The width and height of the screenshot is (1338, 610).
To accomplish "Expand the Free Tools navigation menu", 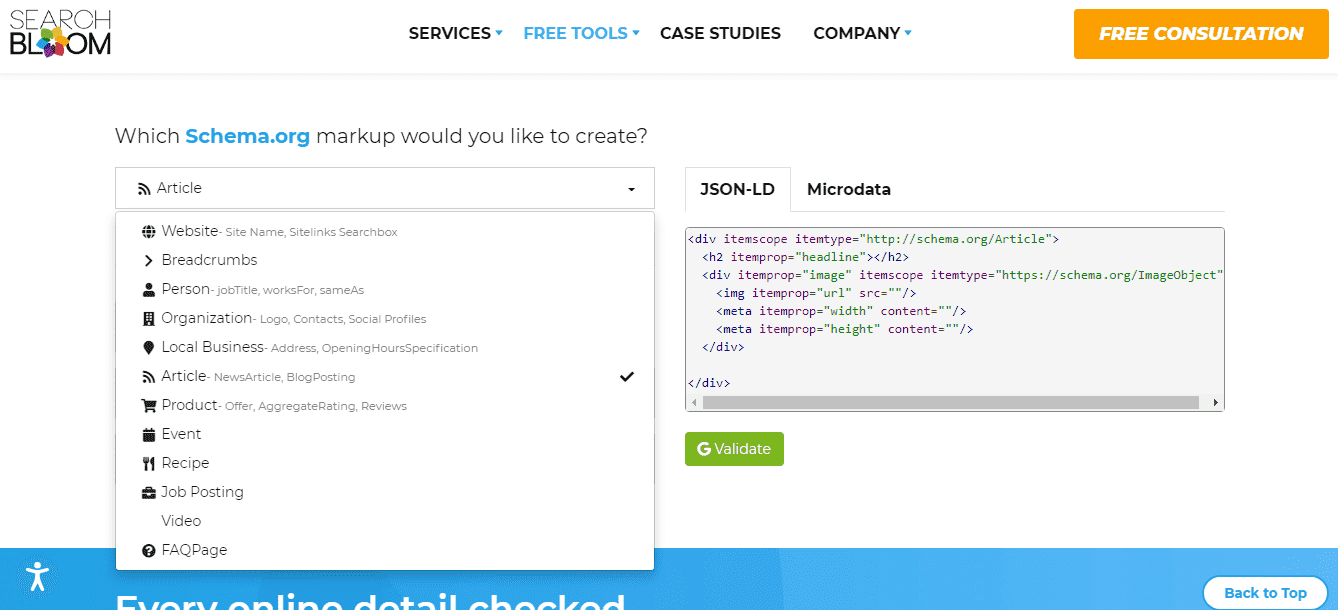I will (581, 33).
